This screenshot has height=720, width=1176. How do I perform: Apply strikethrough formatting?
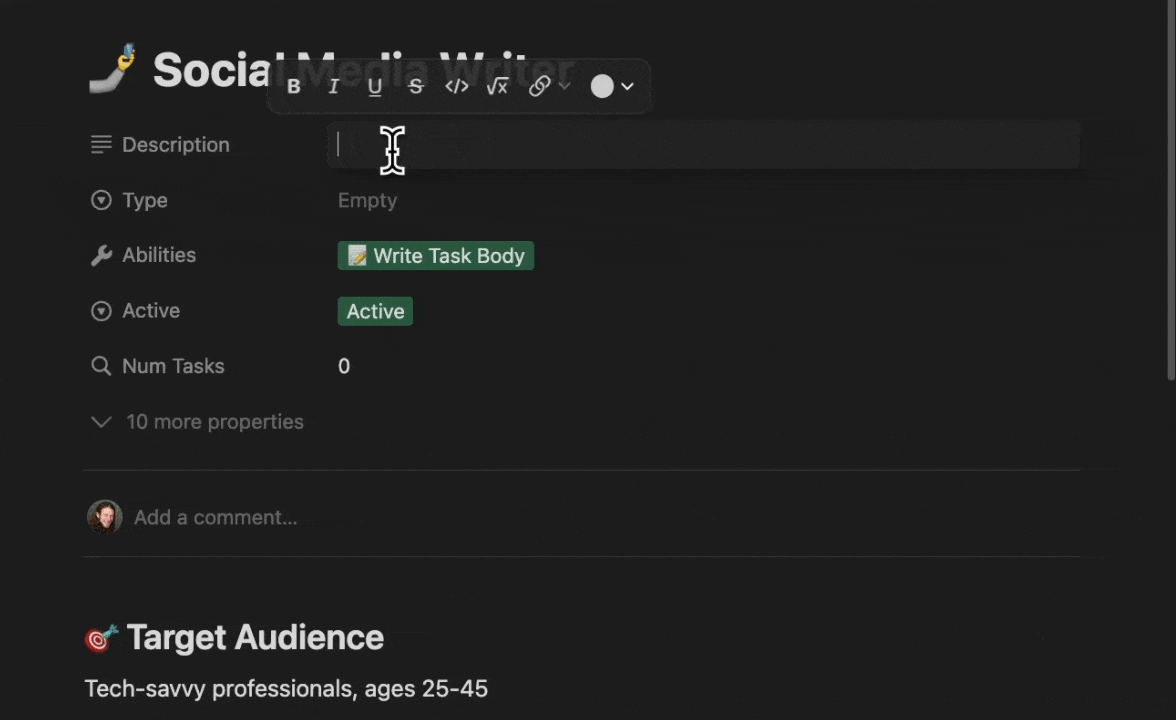coord(415,86)
